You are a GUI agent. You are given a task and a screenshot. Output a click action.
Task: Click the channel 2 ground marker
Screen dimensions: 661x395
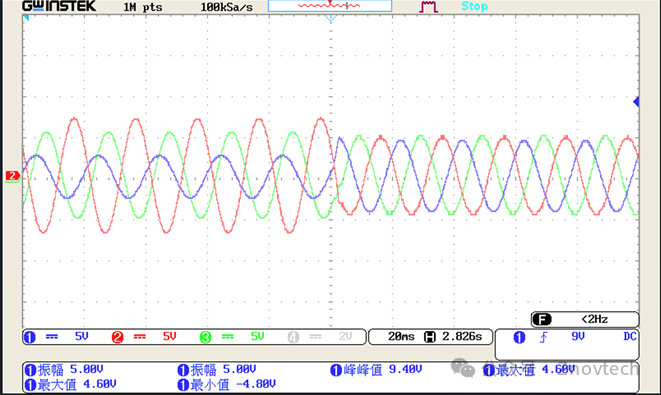pyautogui.click(x=12, y=176)
